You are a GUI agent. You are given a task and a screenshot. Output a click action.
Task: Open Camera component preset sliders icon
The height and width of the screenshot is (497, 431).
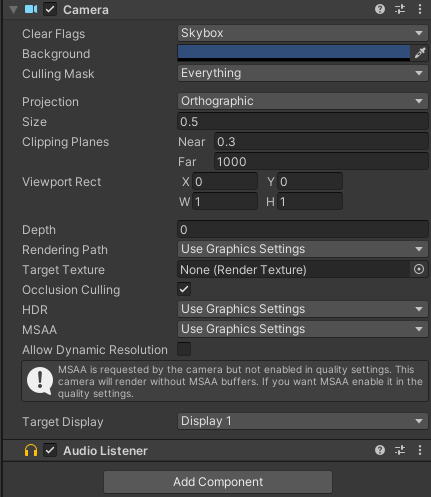(x=400, y=9)
